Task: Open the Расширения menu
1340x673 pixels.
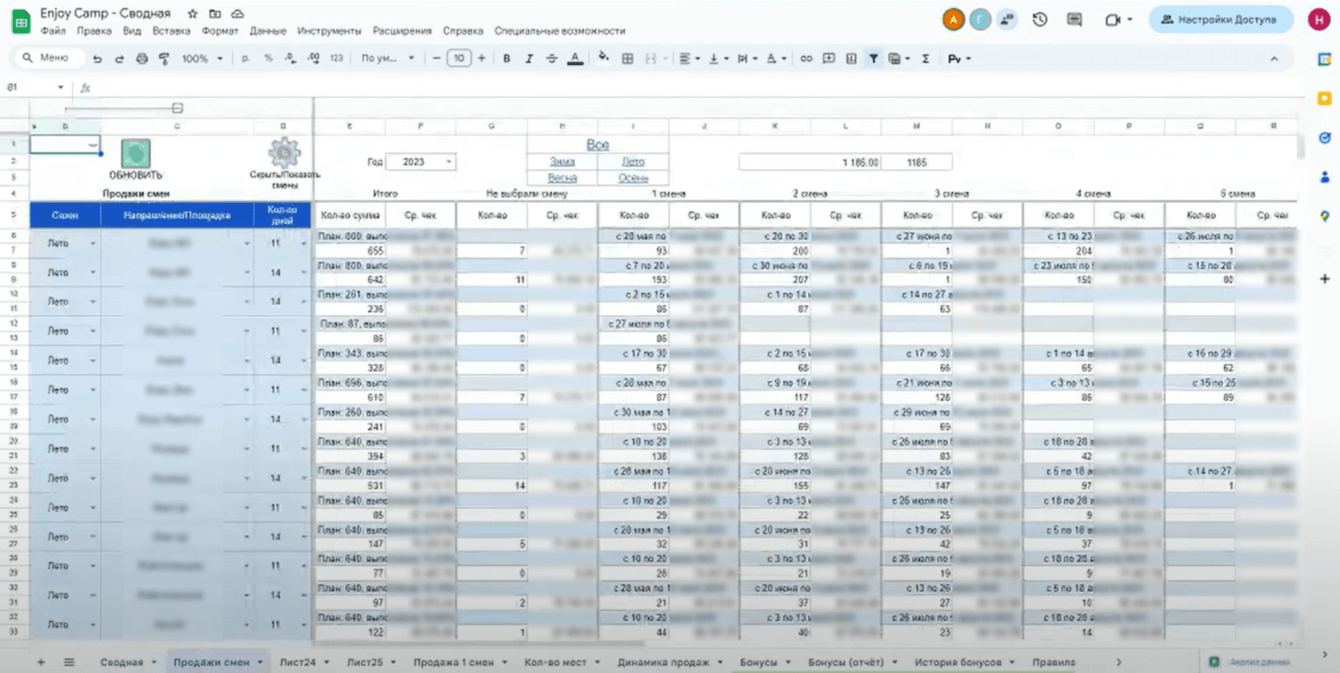Action: point(401,31)
